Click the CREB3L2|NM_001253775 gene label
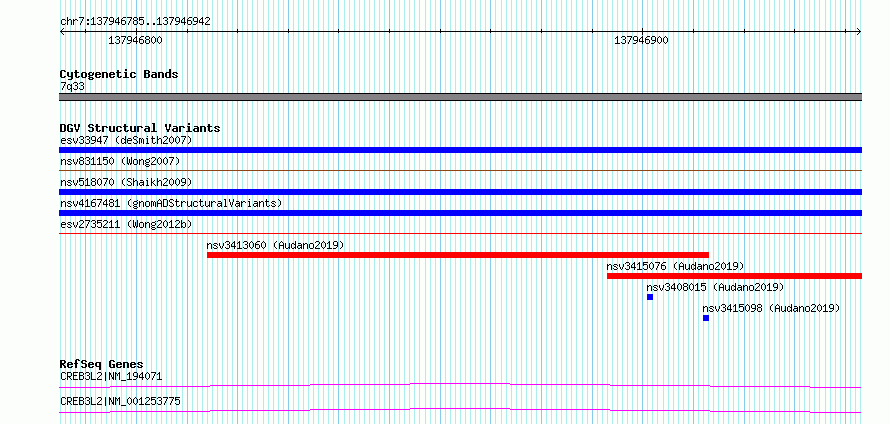 120,401
